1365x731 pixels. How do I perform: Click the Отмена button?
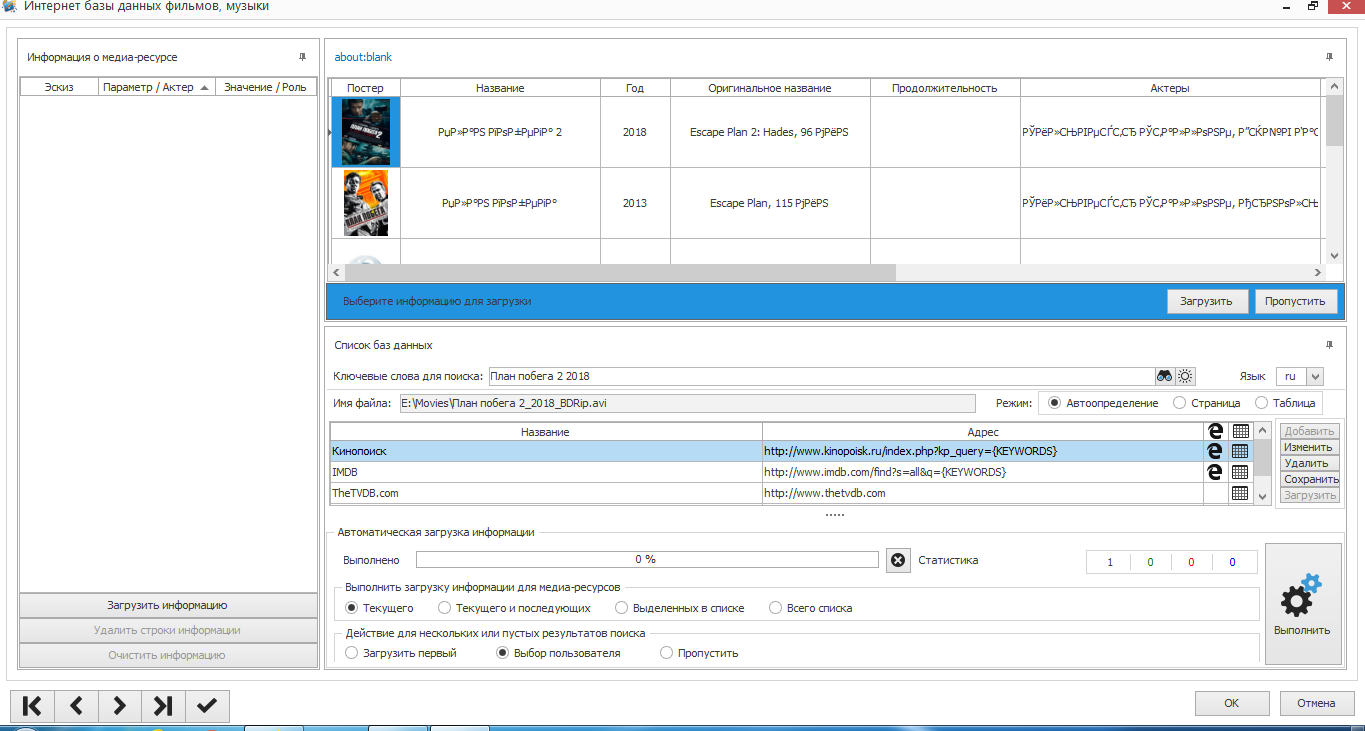(1316, 703)
